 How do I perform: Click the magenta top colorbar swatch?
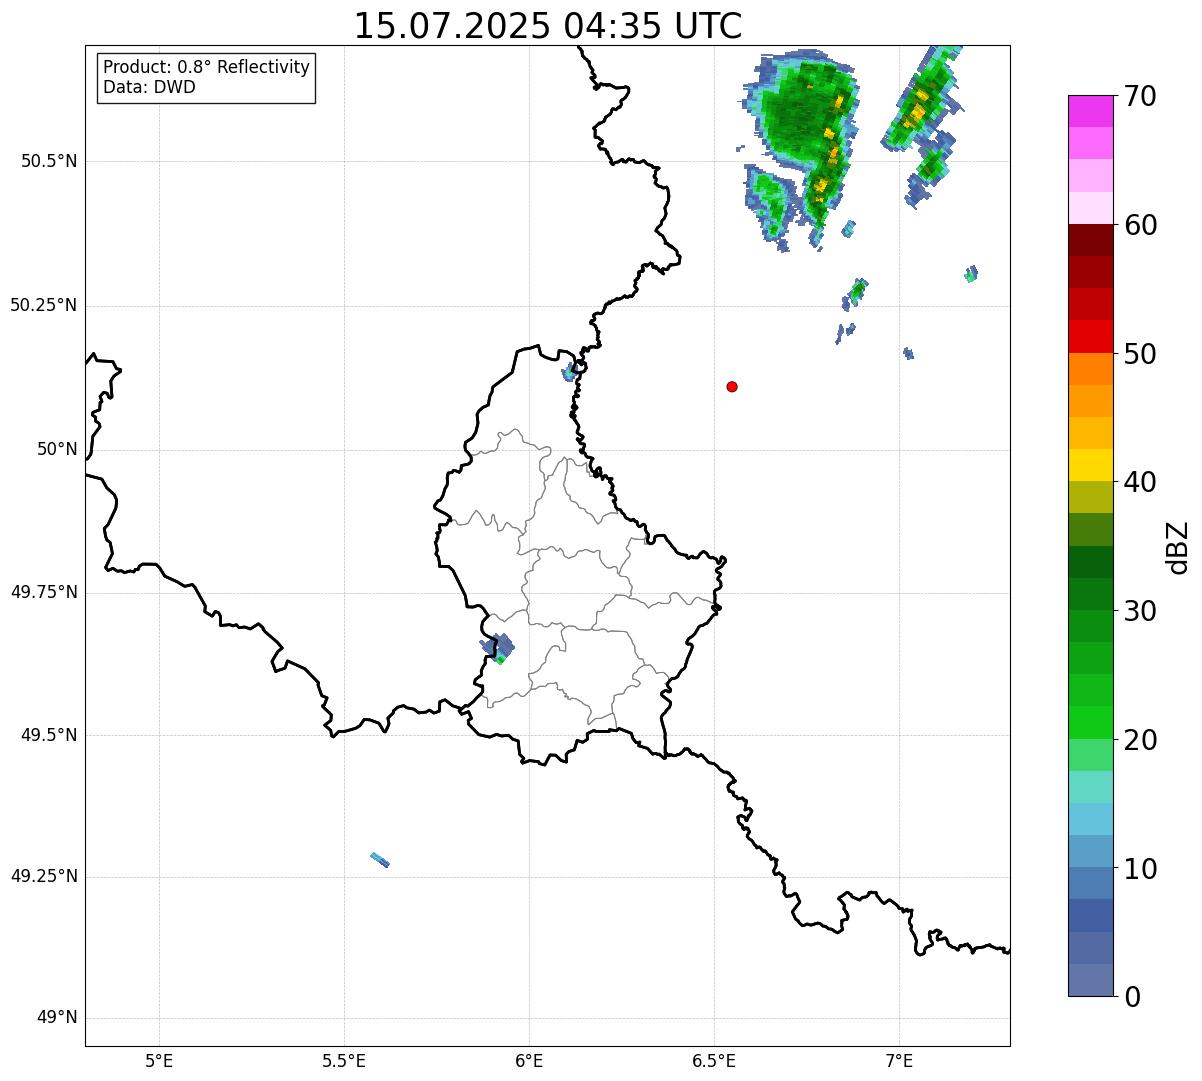[1090, 111]
